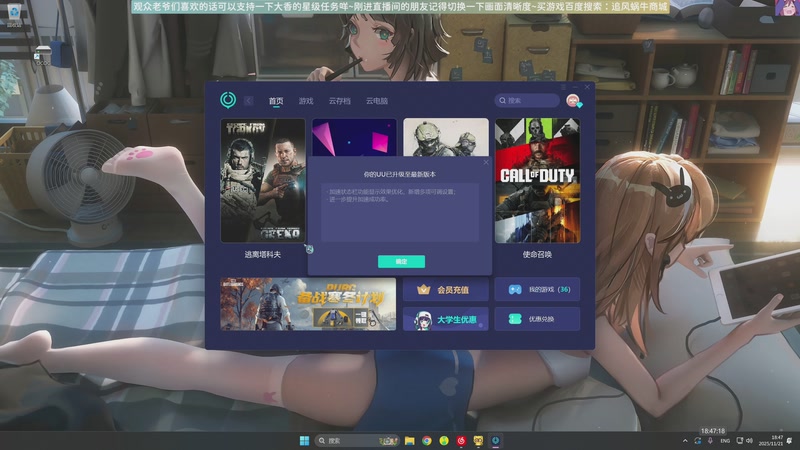800x450 pixels.
Task: Open the UU hamburger menu icon
Action: [x=563, y=87]
